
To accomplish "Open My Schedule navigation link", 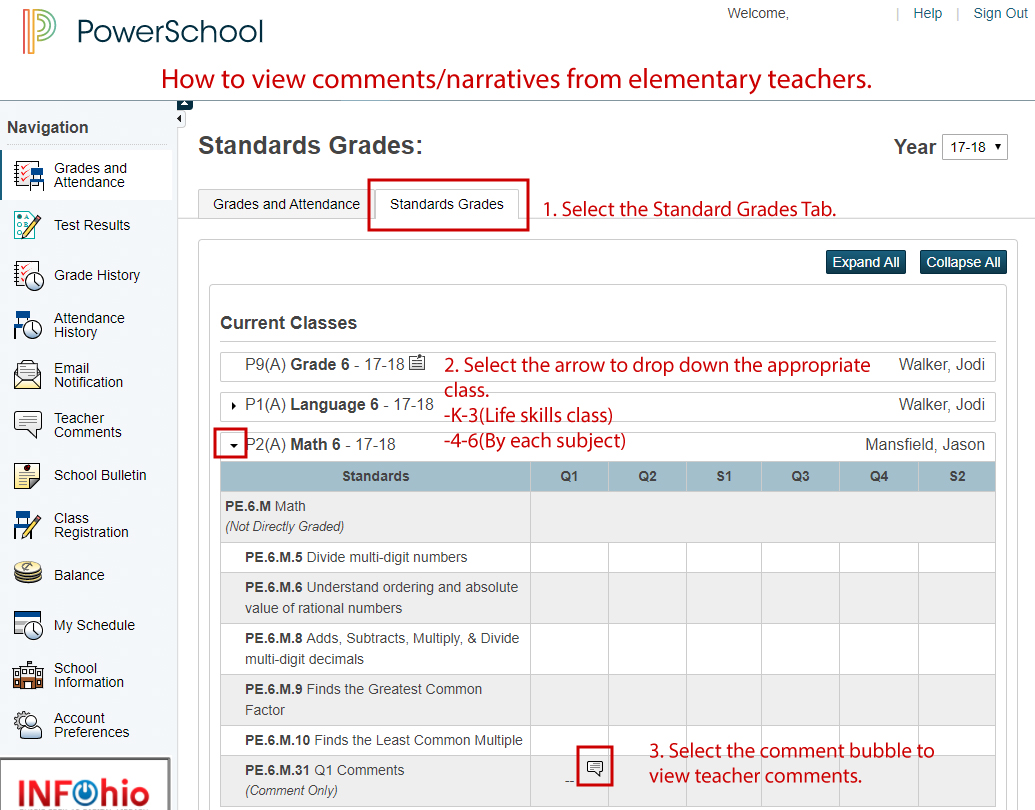I will (94, 625).
